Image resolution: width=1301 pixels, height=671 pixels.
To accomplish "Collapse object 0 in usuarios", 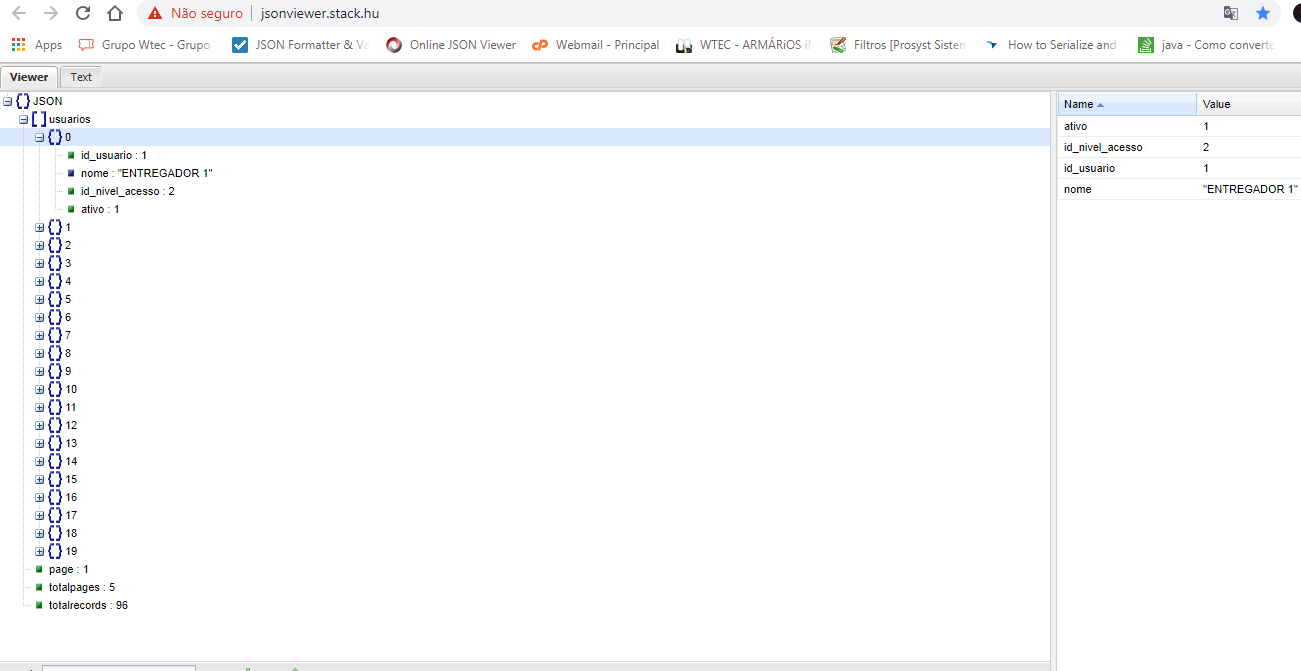I will [40, 137].
